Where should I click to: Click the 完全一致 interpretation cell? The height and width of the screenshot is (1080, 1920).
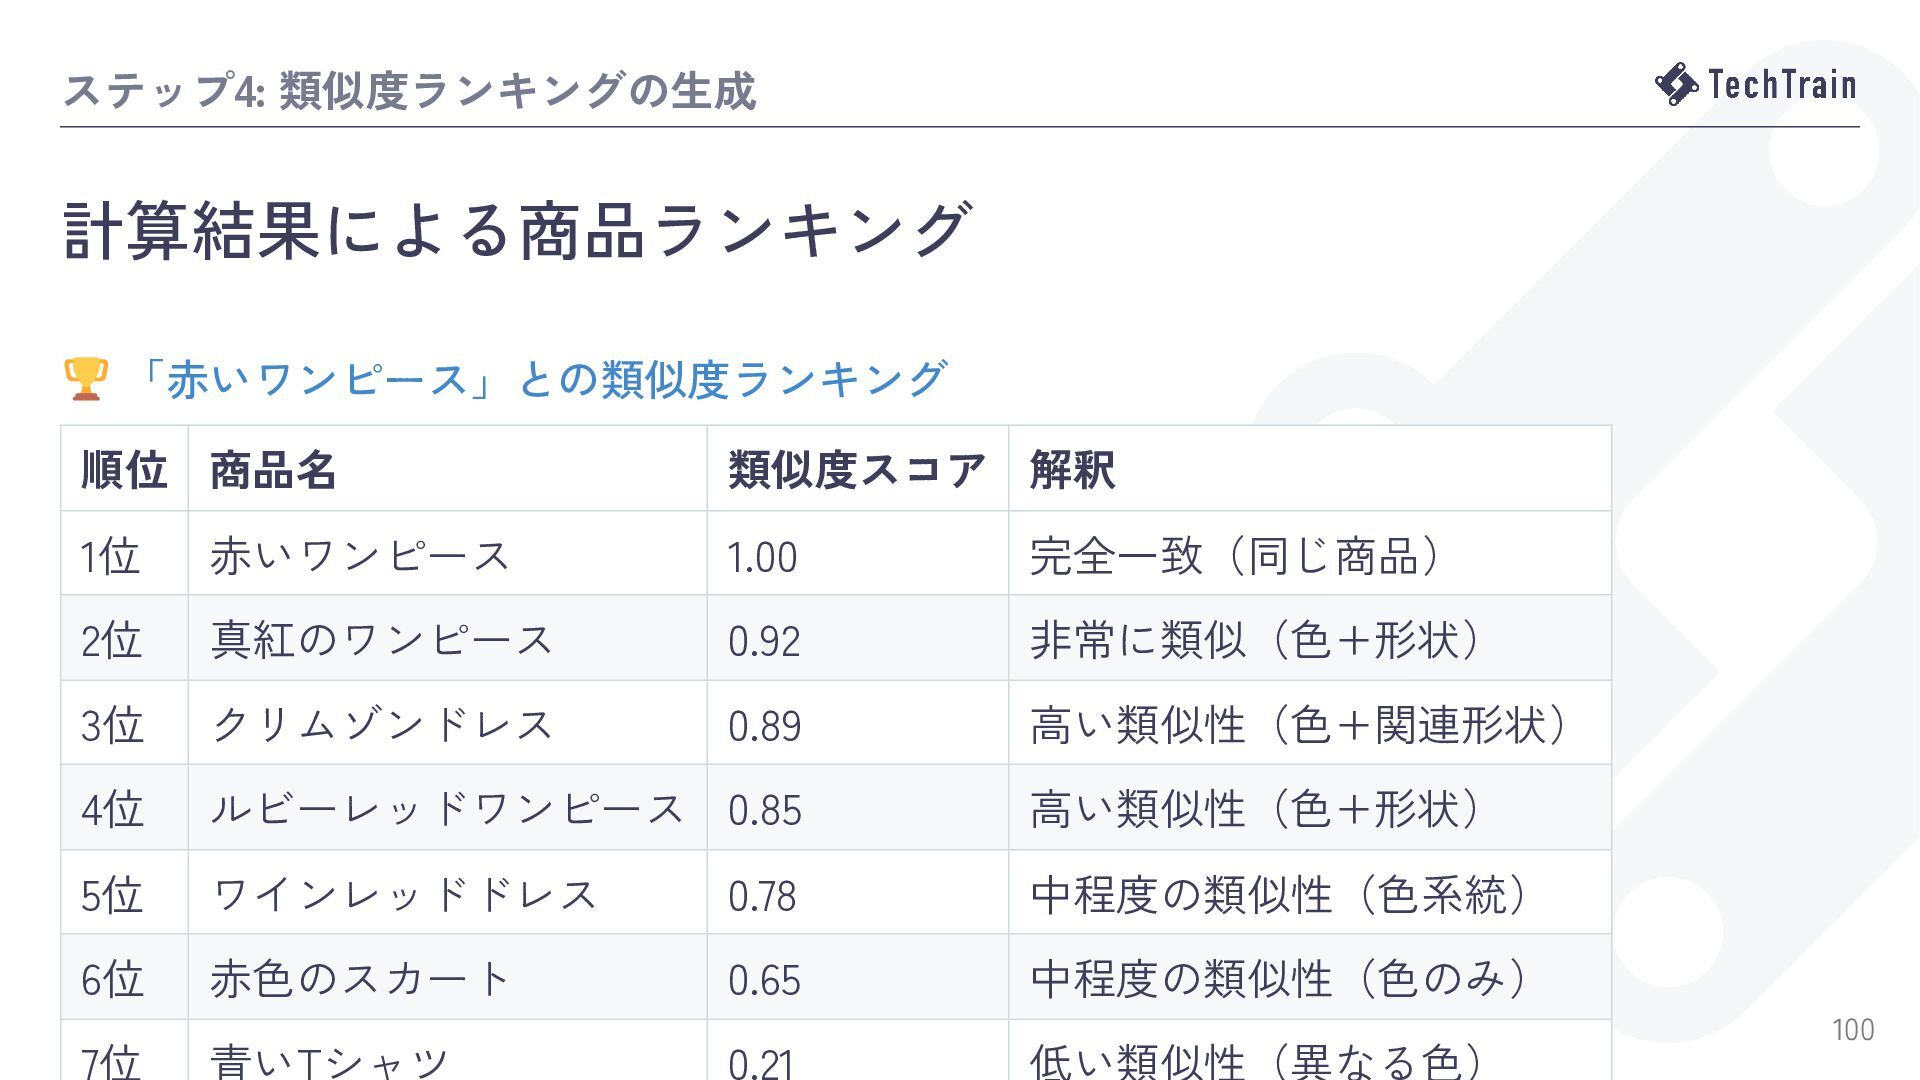(x=1309, y=554)
